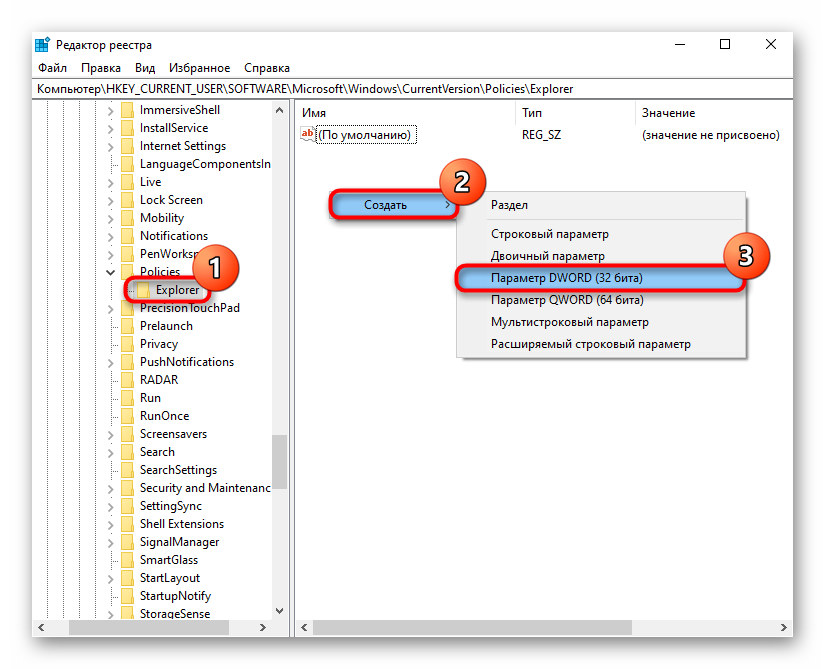Image resolution: width=825 pixels, height=669 pixels.
Task: Click the RunOnce folder icon
Action: [x=127, y=416]
